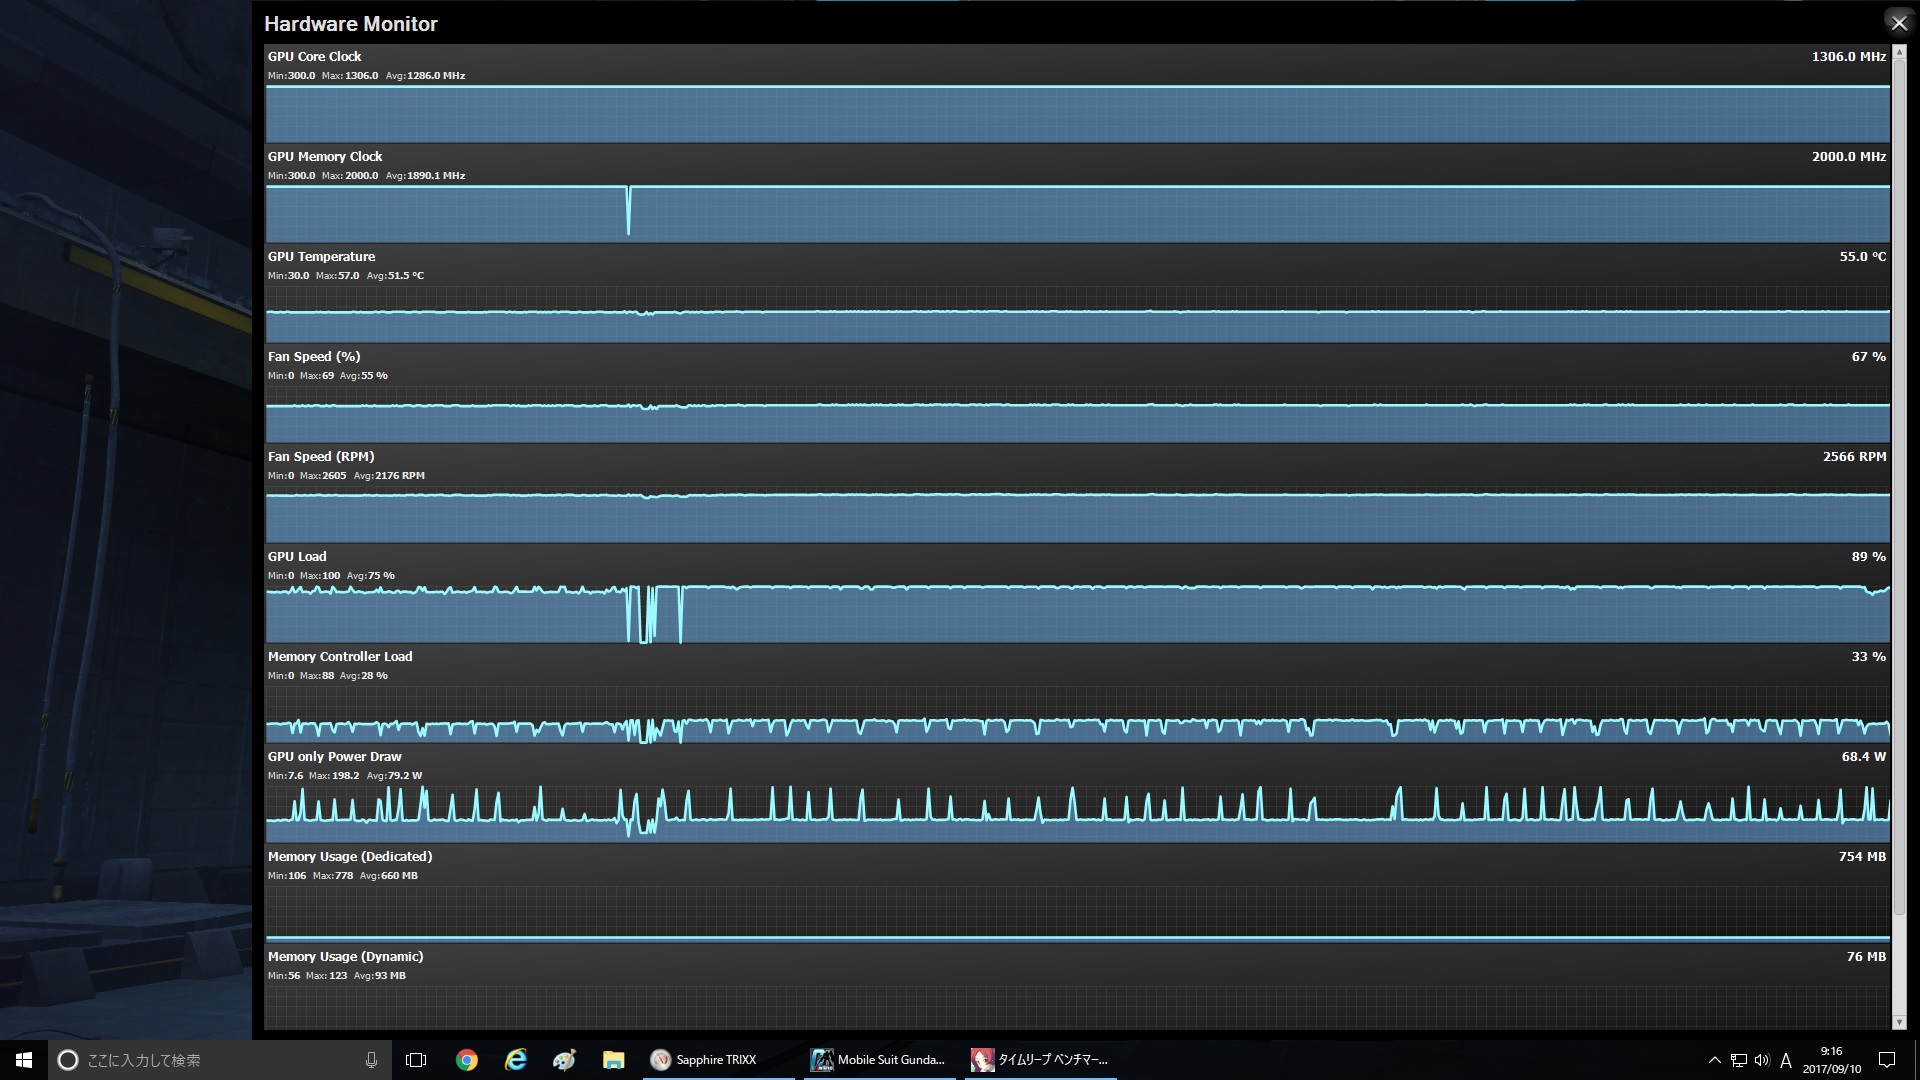Click the scrollbar down arrow in monitor
Image resolution: width=1920 pixels, height=1080 pixels.
1899,1022
